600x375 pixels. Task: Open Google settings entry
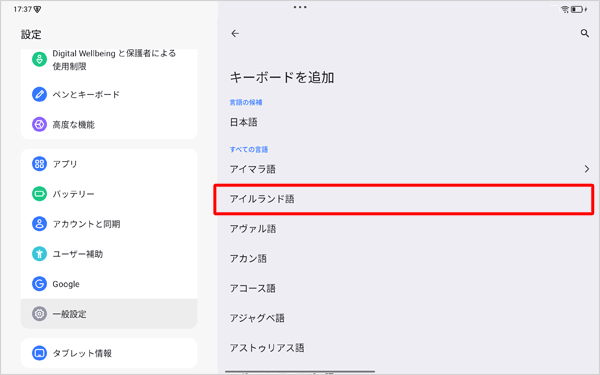[109, 284]
